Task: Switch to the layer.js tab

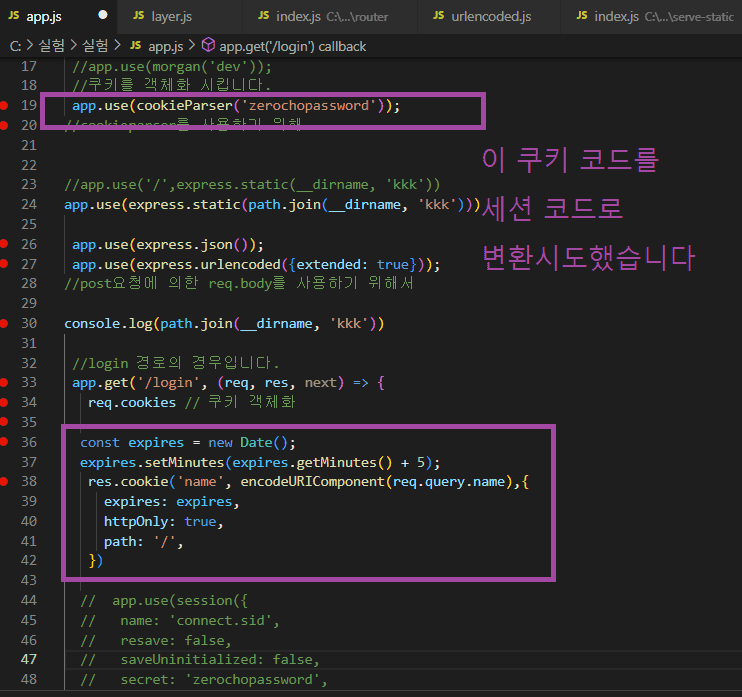Action: [173, 17]
